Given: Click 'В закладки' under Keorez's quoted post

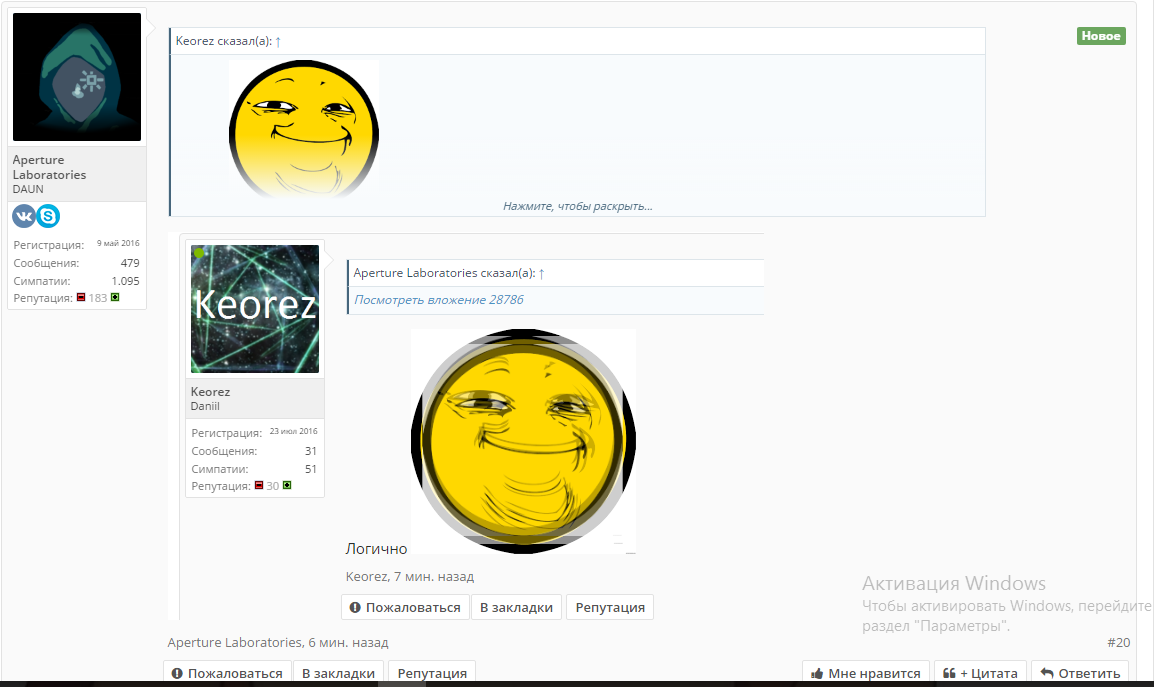Looking at the screenshot, I should 517,607.
